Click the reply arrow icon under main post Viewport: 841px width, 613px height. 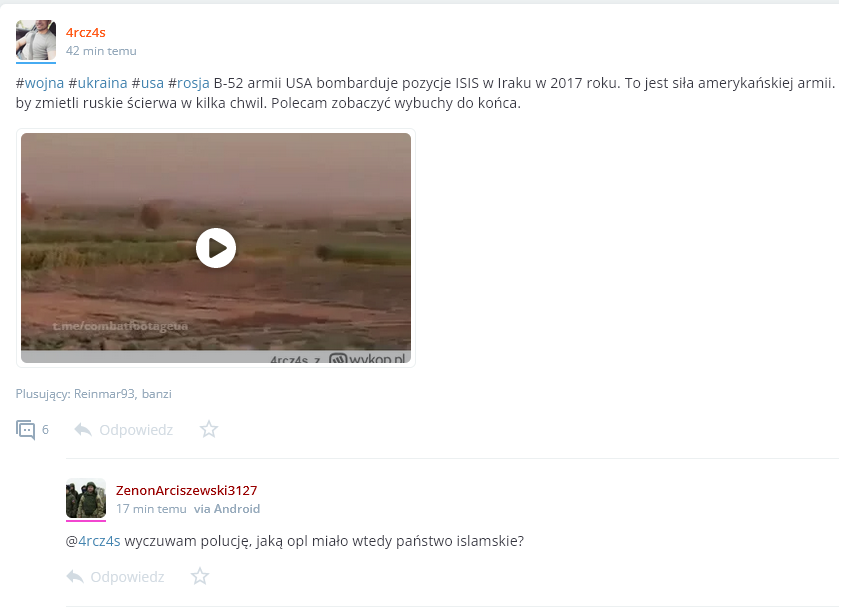(83, 430)
